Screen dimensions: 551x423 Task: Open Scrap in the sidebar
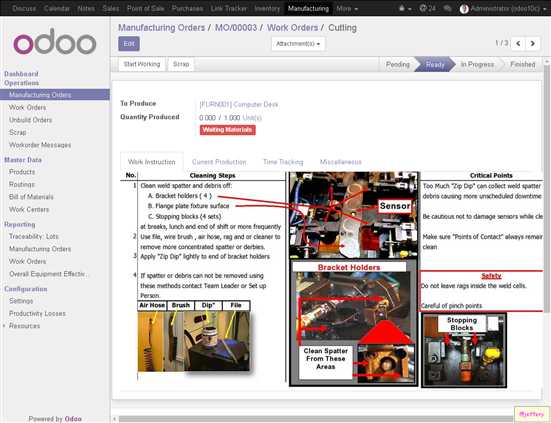(x=18, y=132)
